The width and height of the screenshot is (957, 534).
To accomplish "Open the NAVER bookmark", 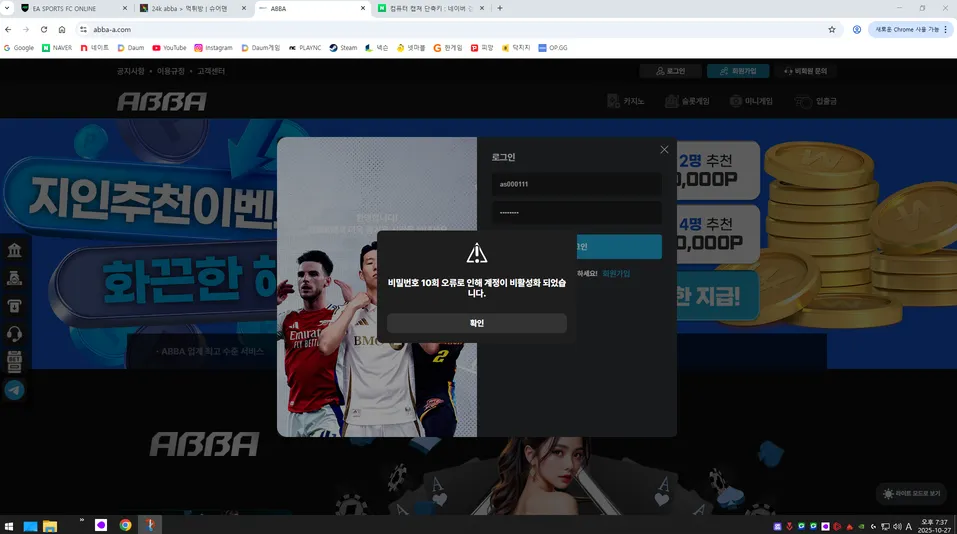I will (x=57, y=48).
